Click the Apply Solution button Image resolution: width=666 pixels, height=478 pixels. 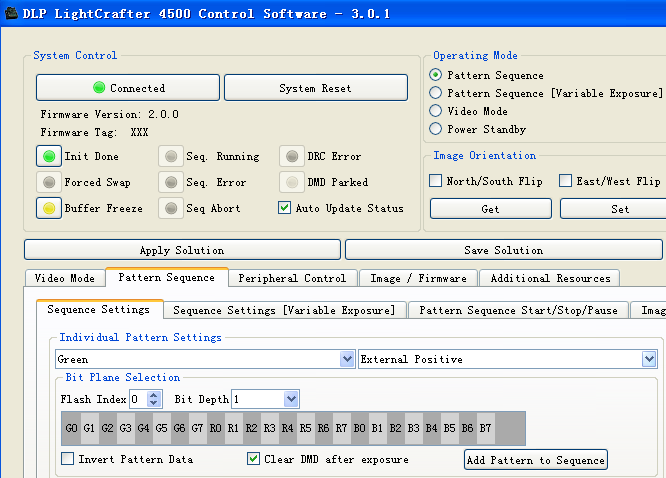(x=182, y=250)
